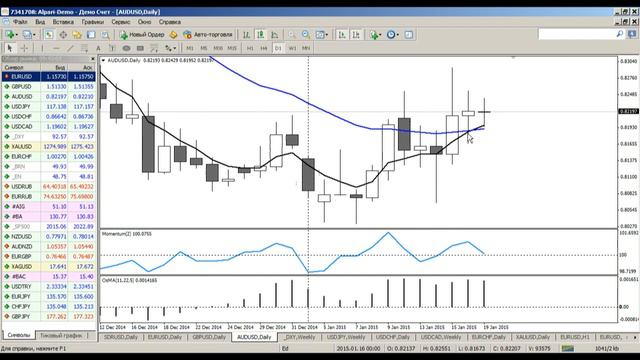Screen dimensions: 640x360
Task: Select the horizontal line drawing tool
Action: pos(56,48)
